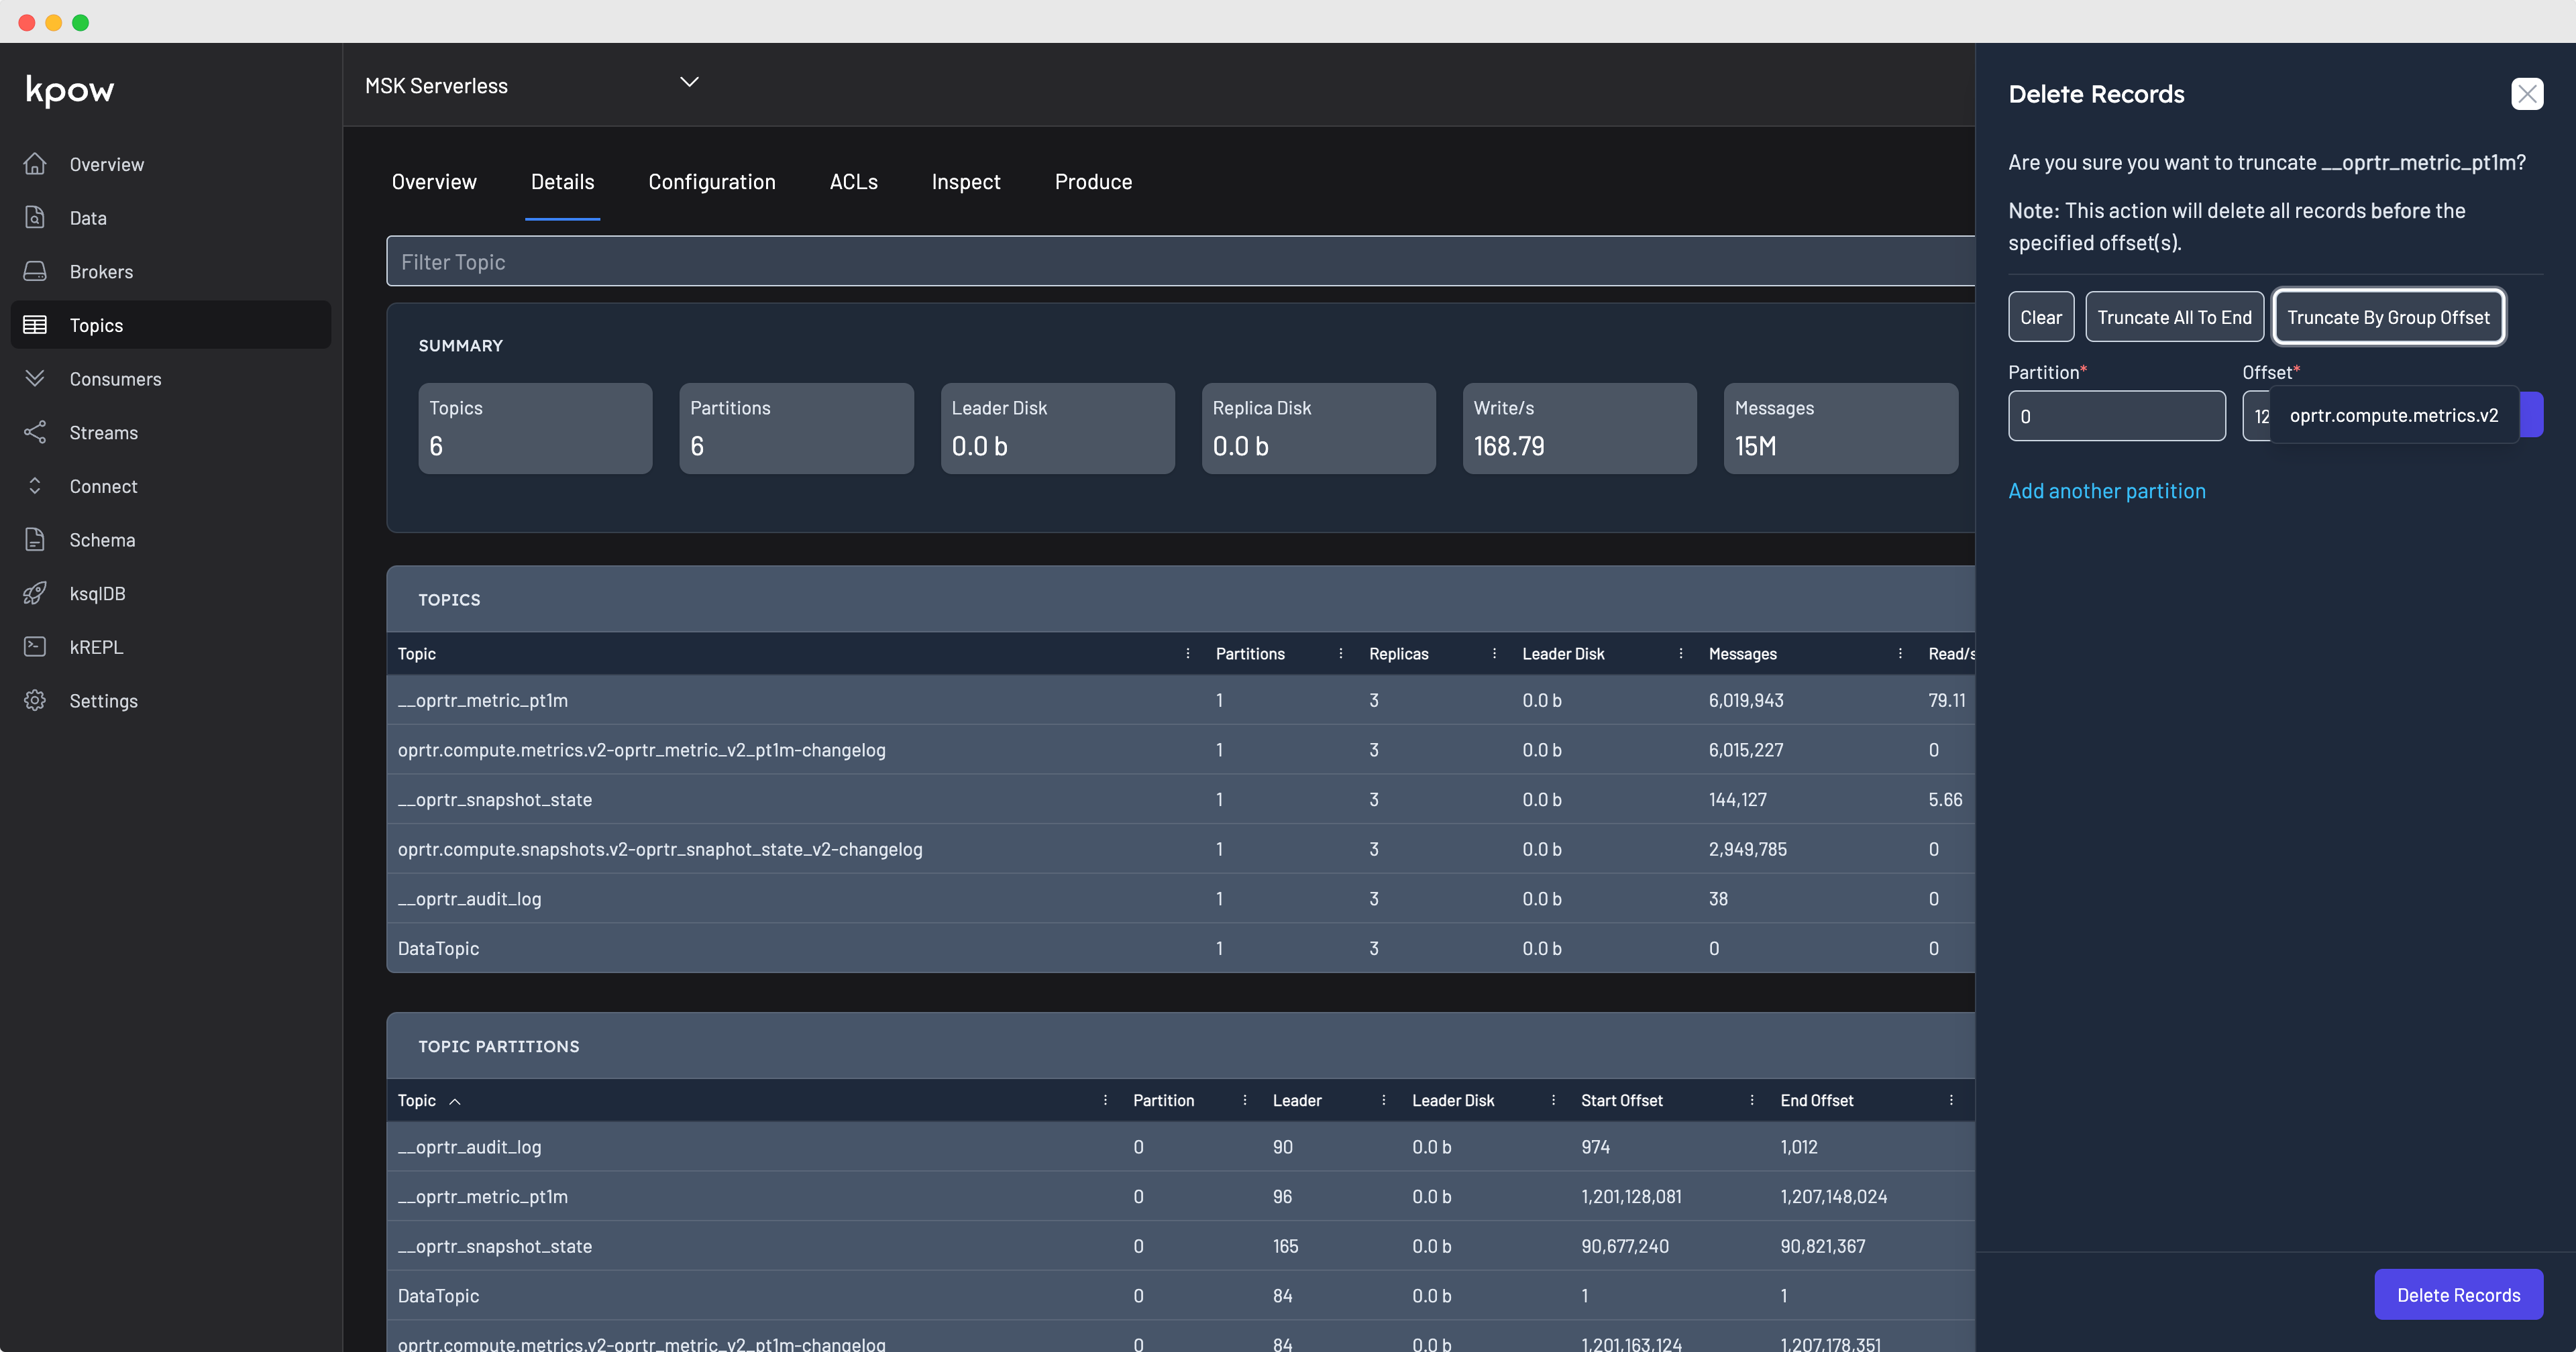
Task: Open ksqlDB via the rocket icon
Action: pyautogui.click(x=35, y=593)
